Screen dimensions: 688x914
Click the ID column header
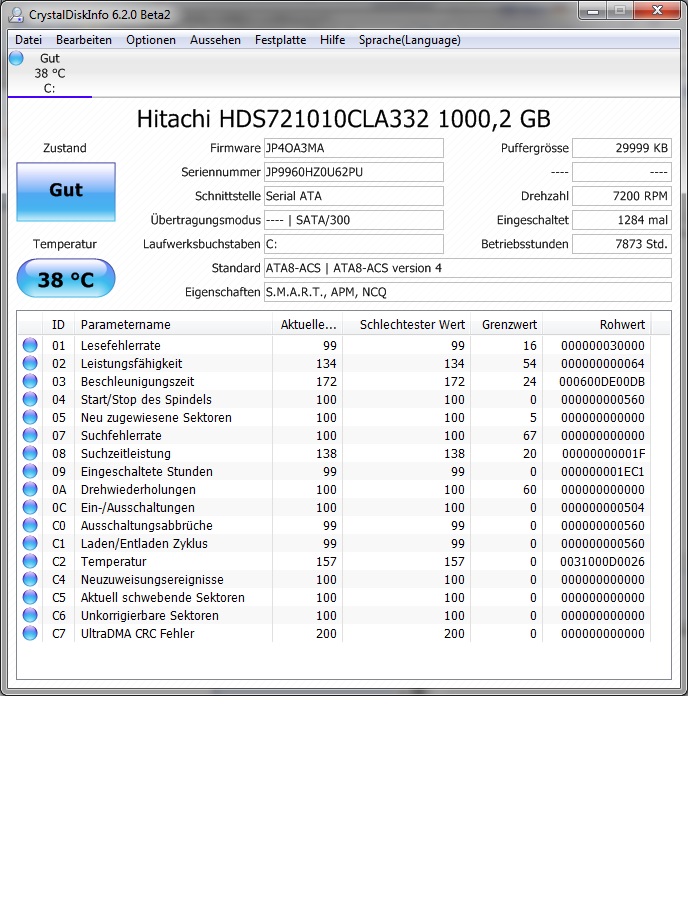(x=58, y=325)
